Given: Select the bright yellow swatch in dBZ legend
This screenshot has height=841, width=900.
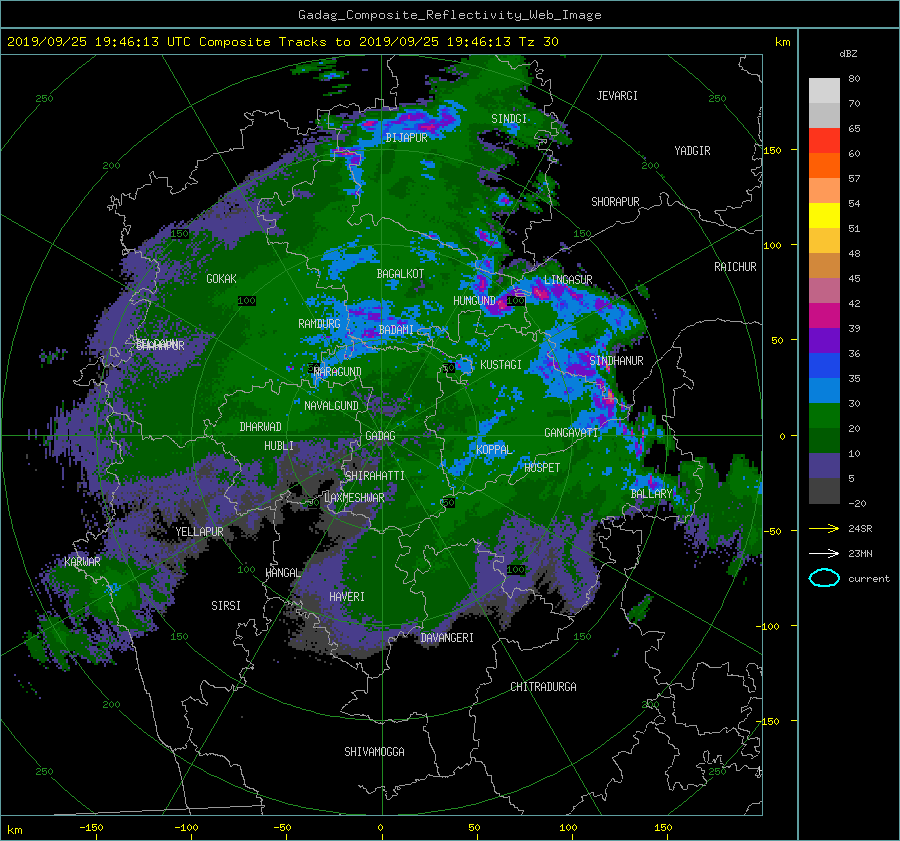Looking at the screenshot, I should (x=824, y=215).
